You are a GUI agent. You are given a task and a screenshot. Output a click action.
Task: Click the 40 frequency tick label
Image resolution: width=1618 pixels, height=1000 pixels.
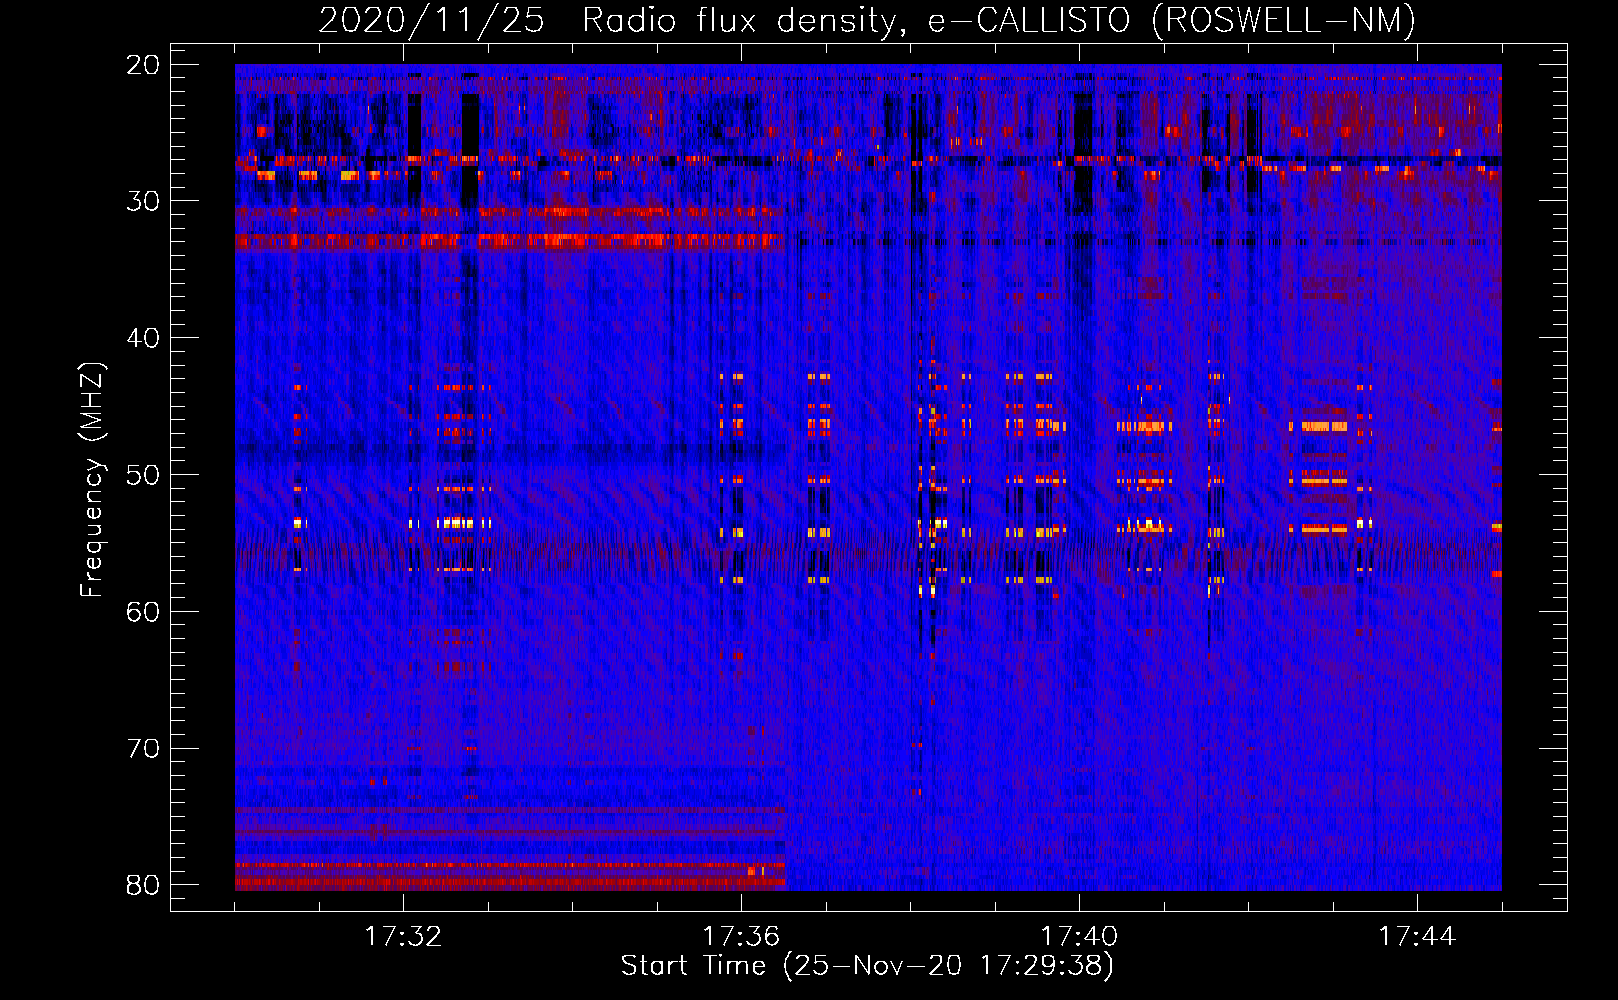[144, 338]
